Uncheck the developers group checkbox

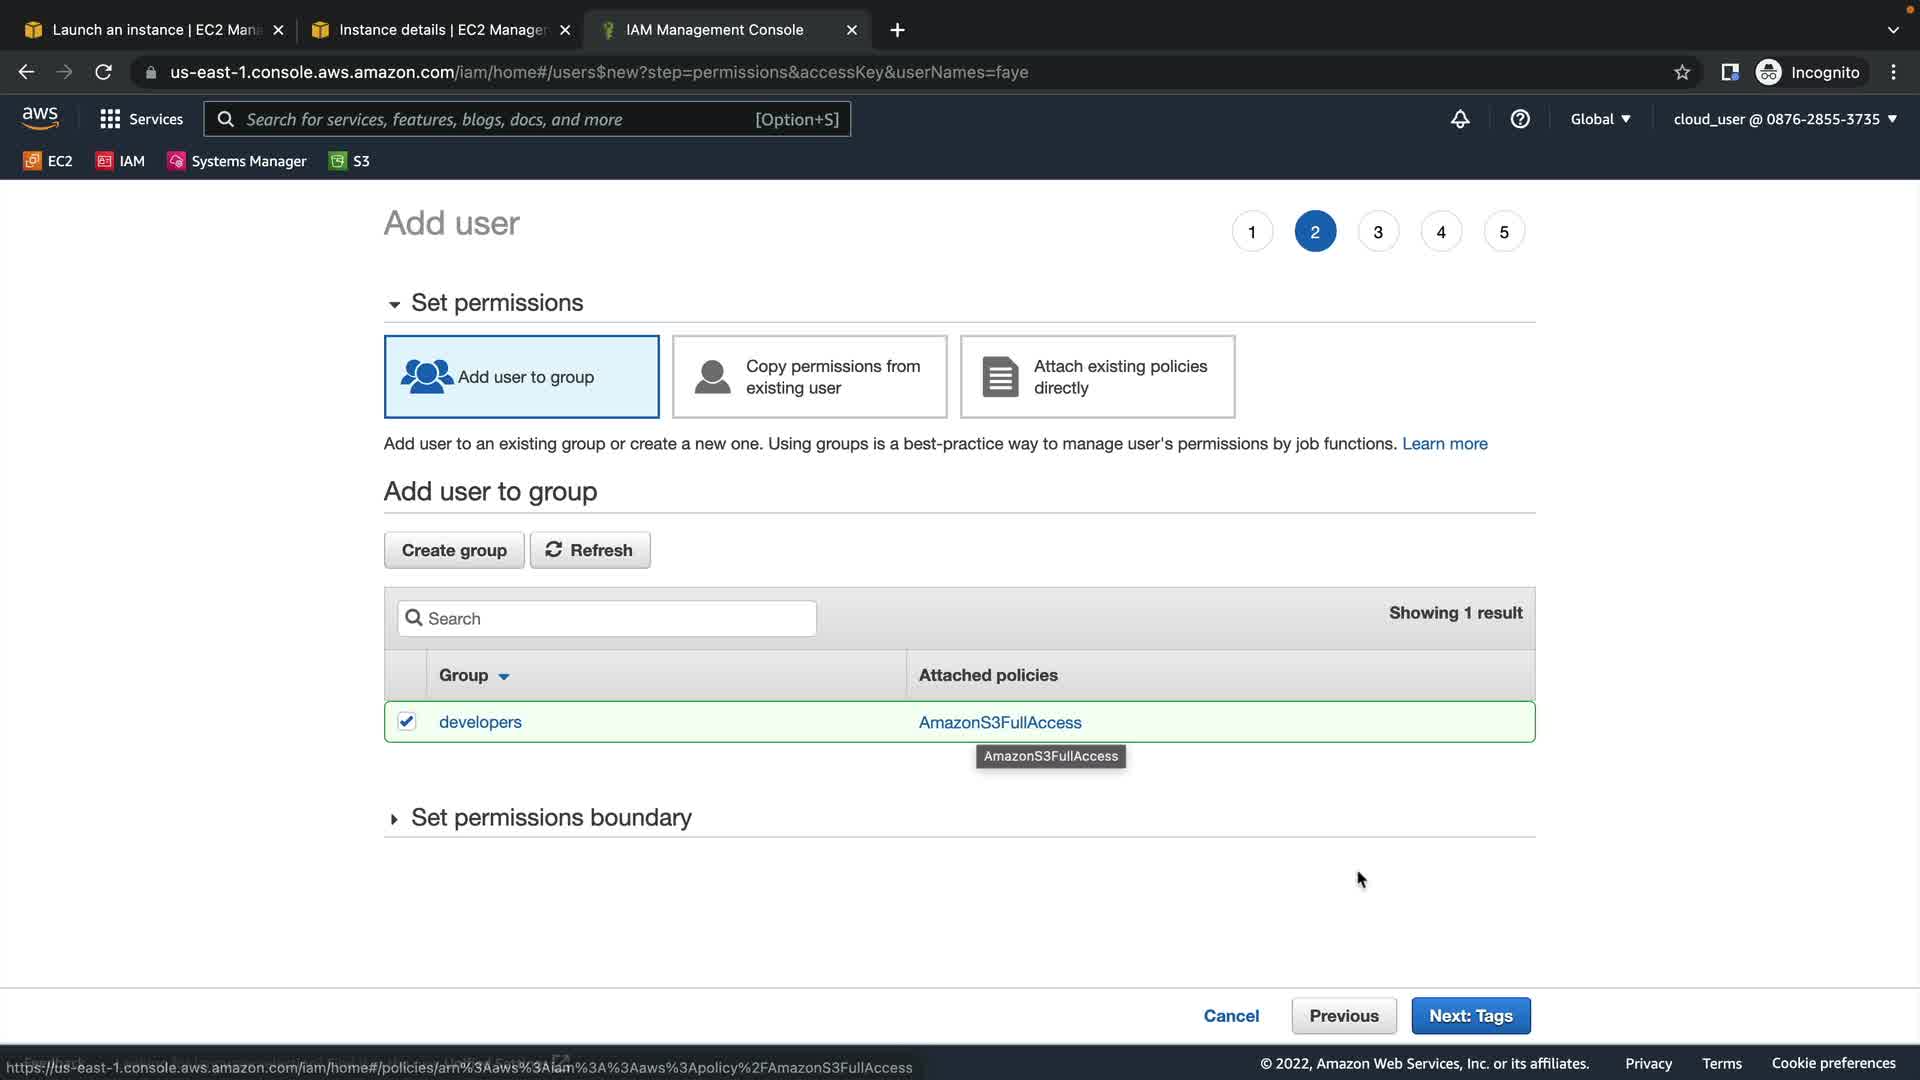(406, 721)
